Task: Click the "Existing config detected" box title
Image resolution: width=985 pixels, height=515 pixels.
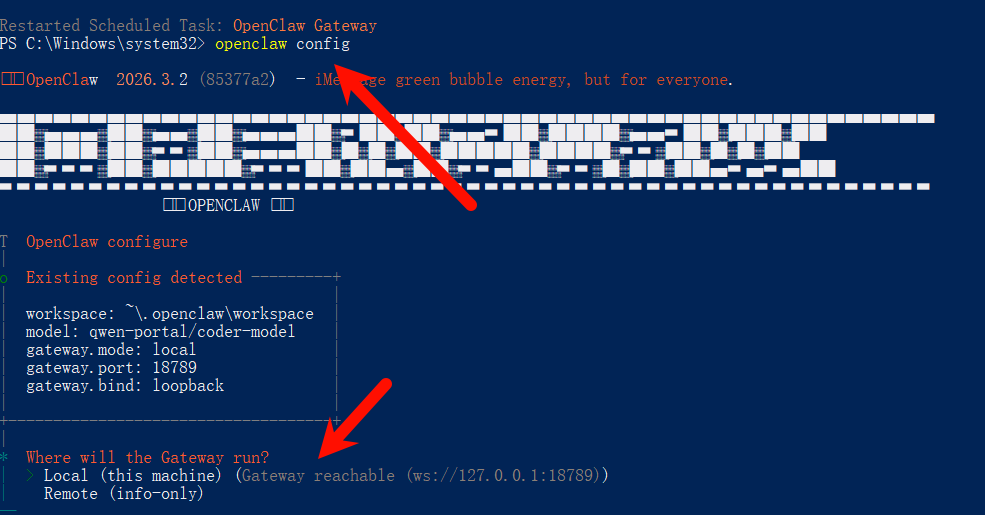Action: point(134,278)
